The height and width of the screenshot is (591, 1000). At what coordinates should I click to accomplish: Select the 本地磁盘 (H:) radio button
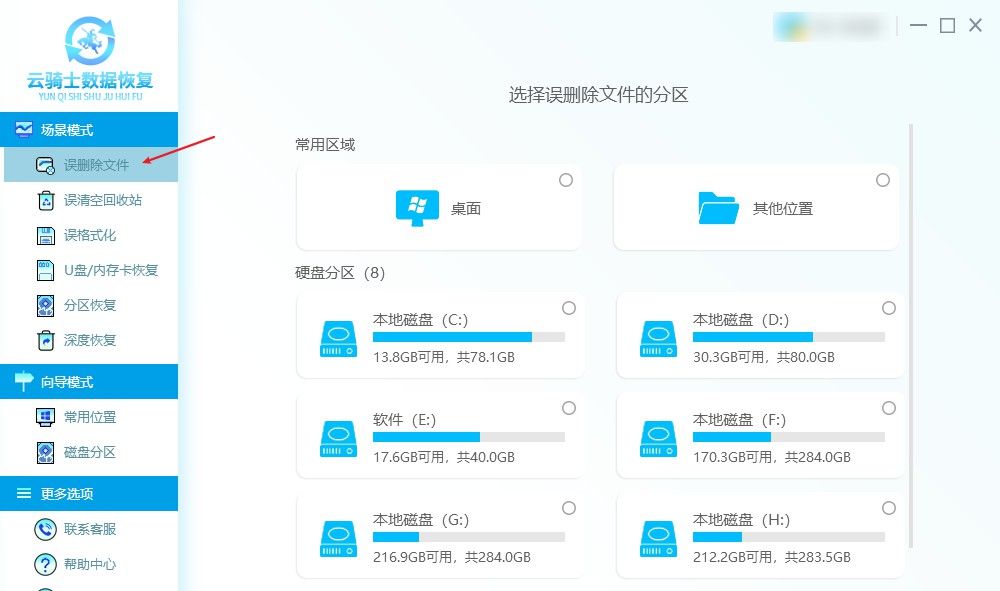click(889, 508)
